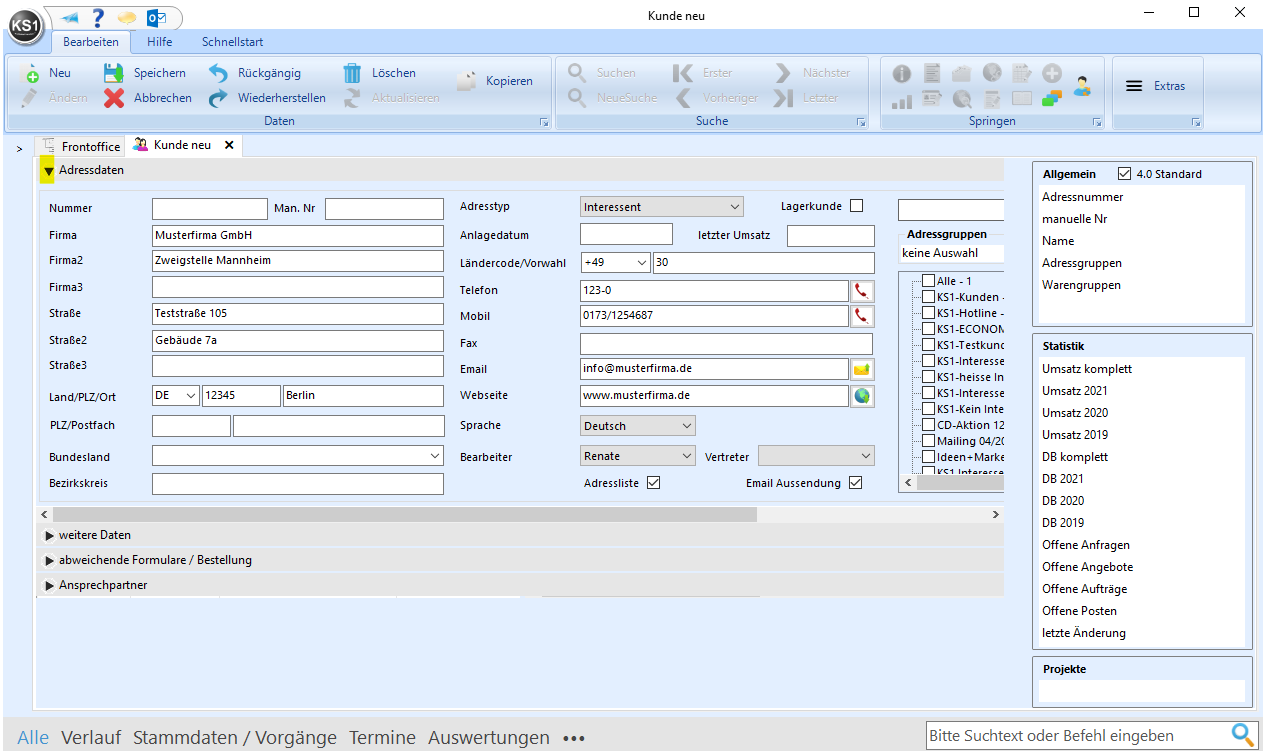Click the Löschen trash icon

[x=352, y=73]
